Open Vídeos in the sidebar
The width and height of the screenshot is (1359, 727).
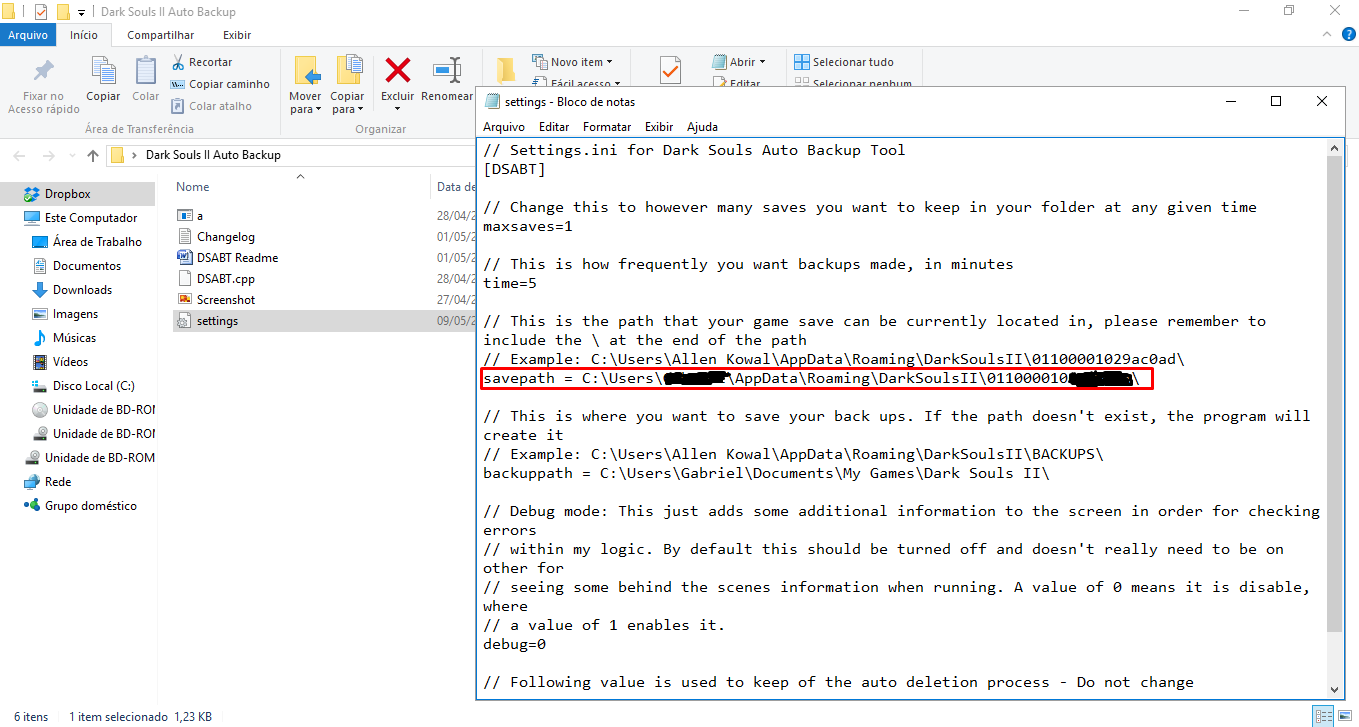click(60, 362)
